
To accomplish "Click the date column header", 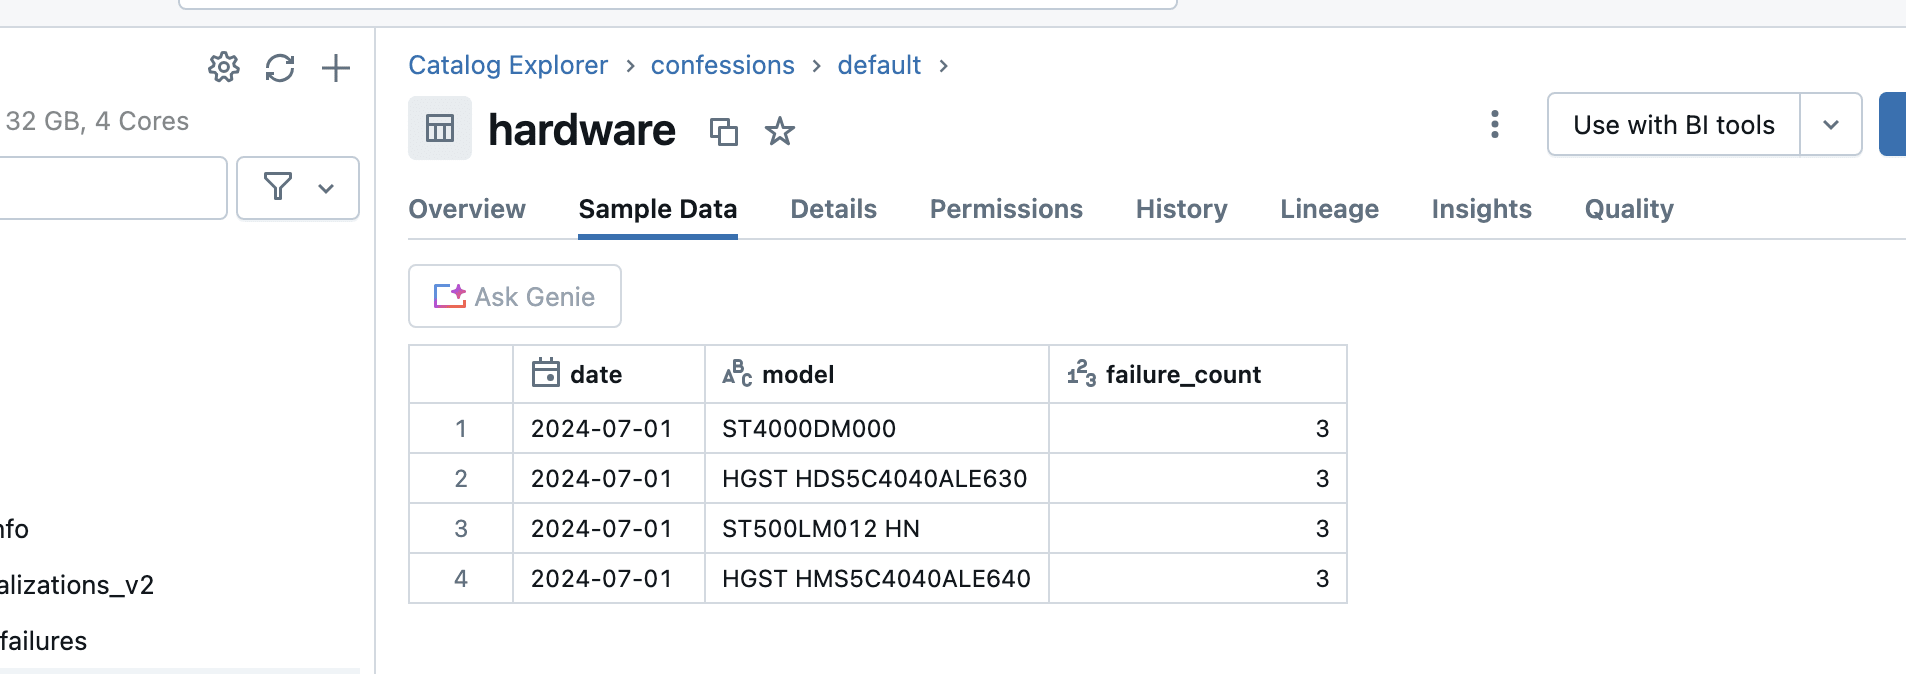I will tap(609, 374).
